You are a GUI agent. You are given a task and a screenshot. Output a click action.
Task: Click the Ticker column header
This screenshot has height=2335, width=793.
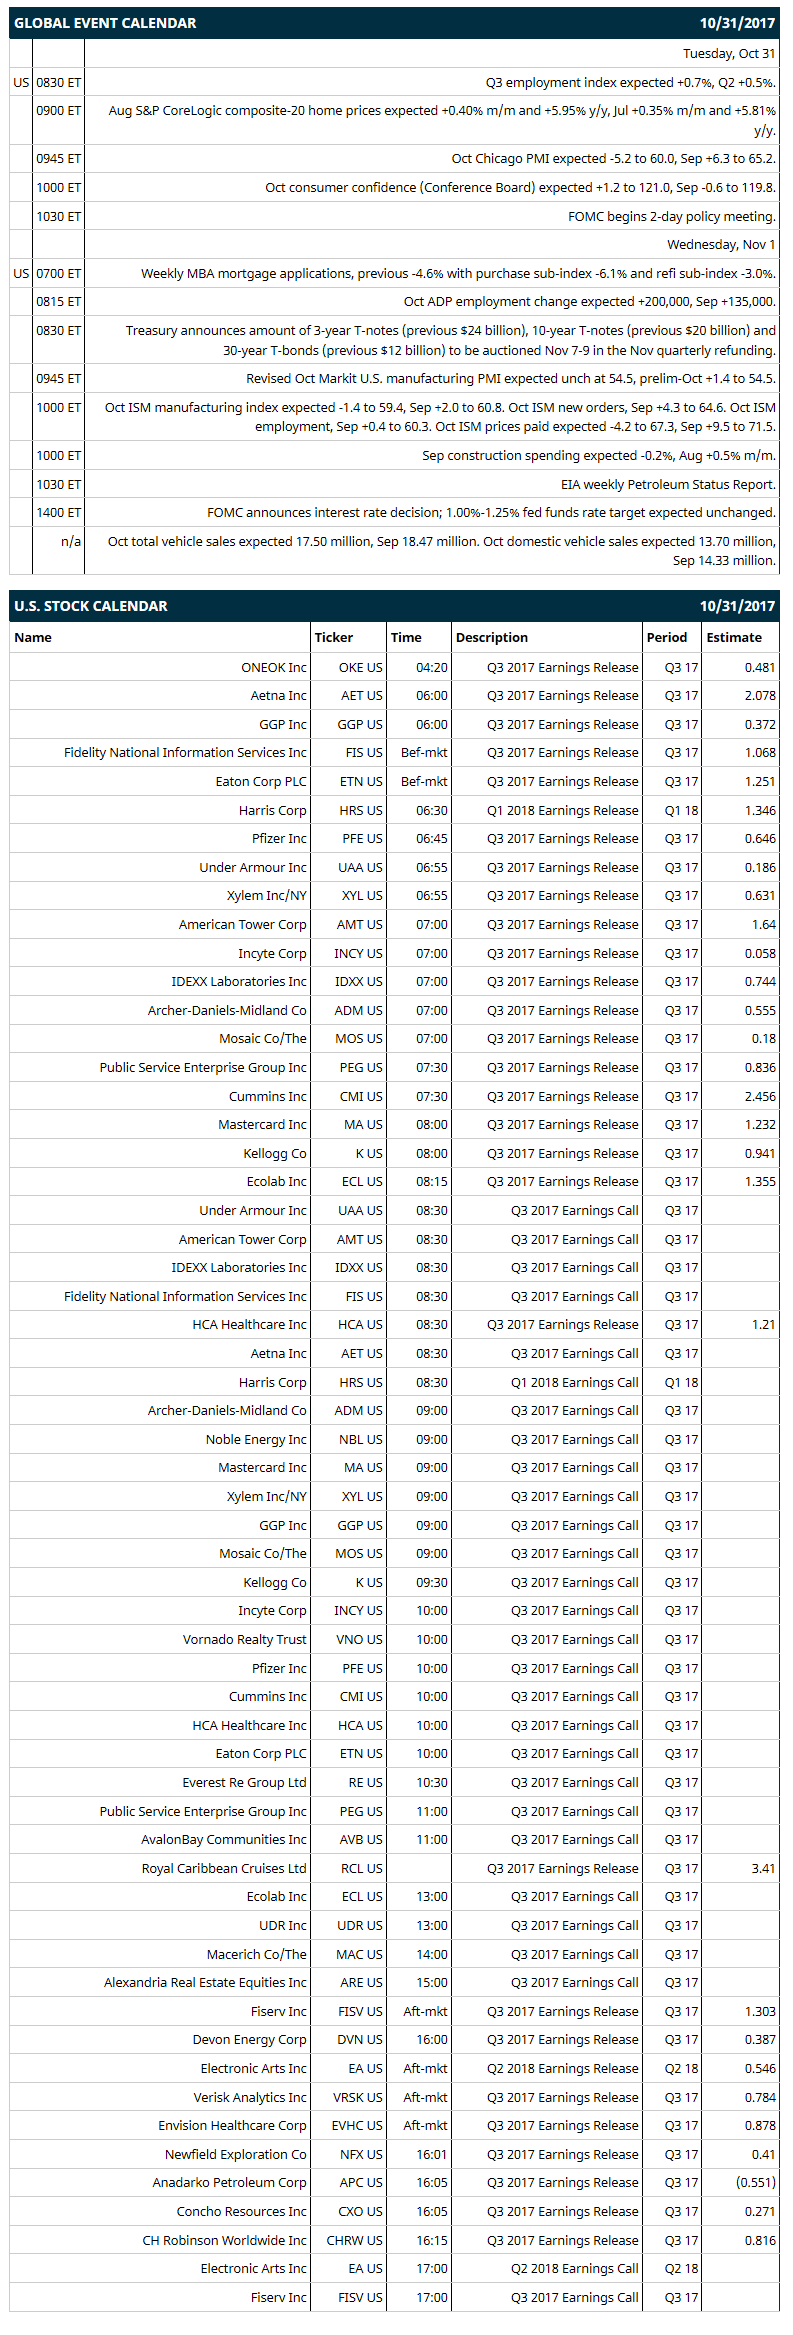(x=333, y=637)
